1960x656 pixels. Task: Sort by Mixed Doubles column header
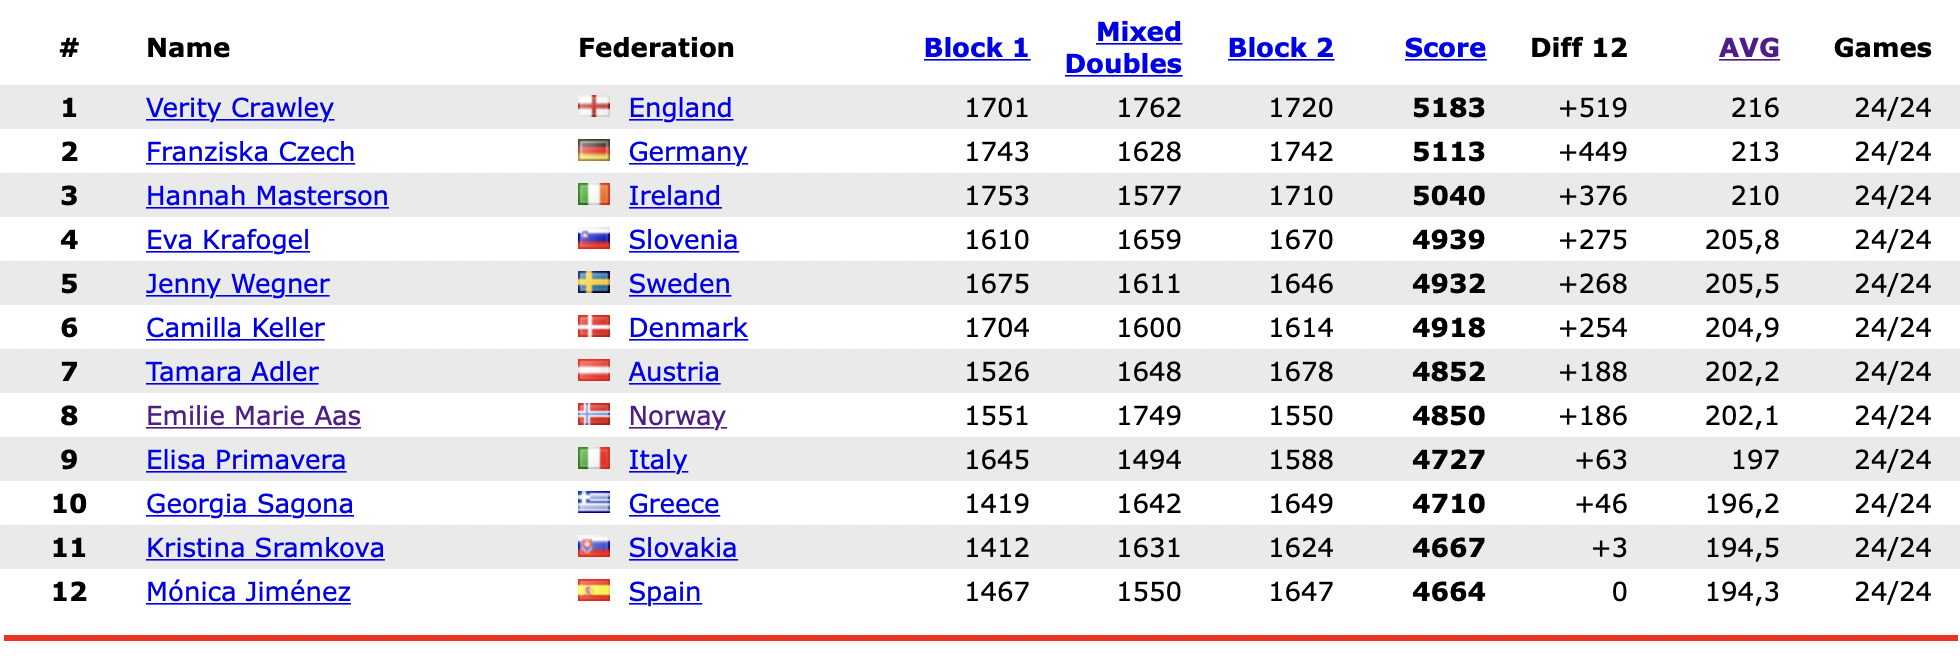point(1123,48)
